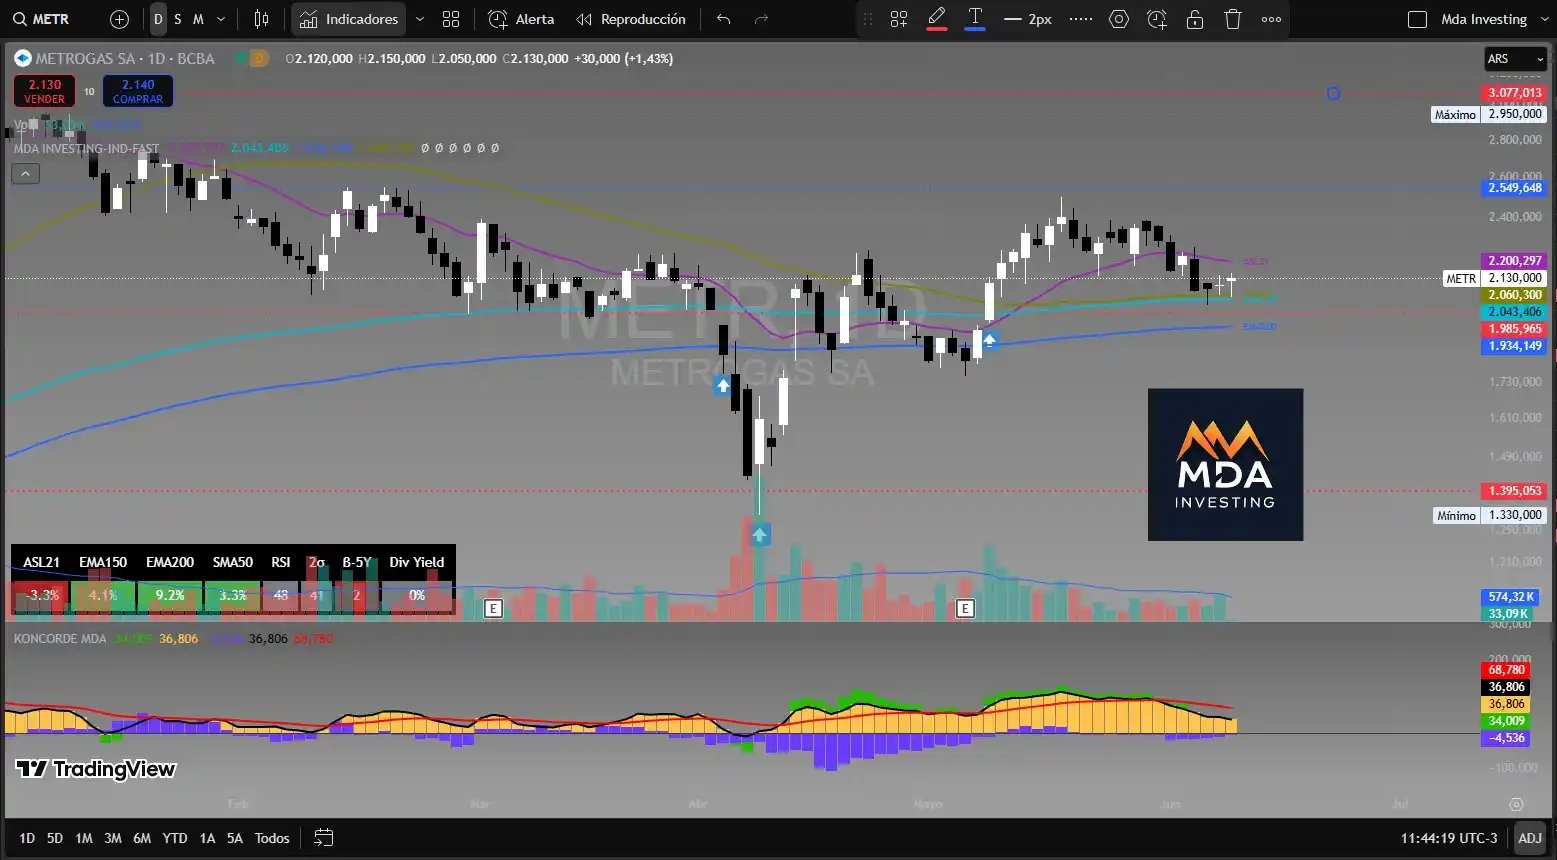Open the candlestick chart type selector
The height and width of the screenshot is (860, 1557).
(x=262, y=19)
